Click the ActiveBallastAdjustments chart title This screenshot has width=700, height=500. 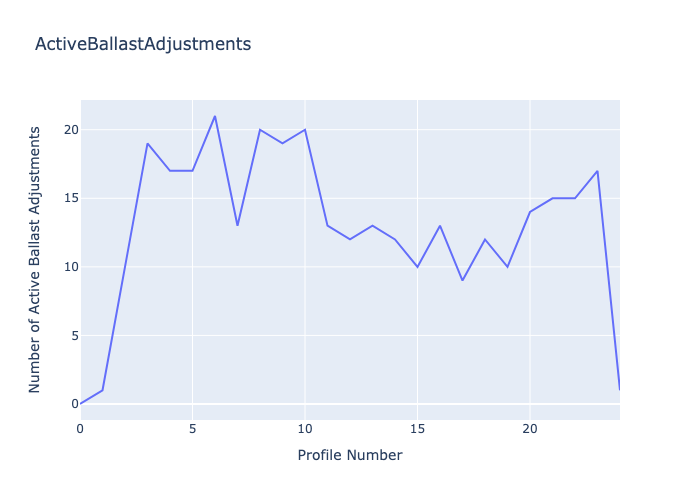[143, 44]
